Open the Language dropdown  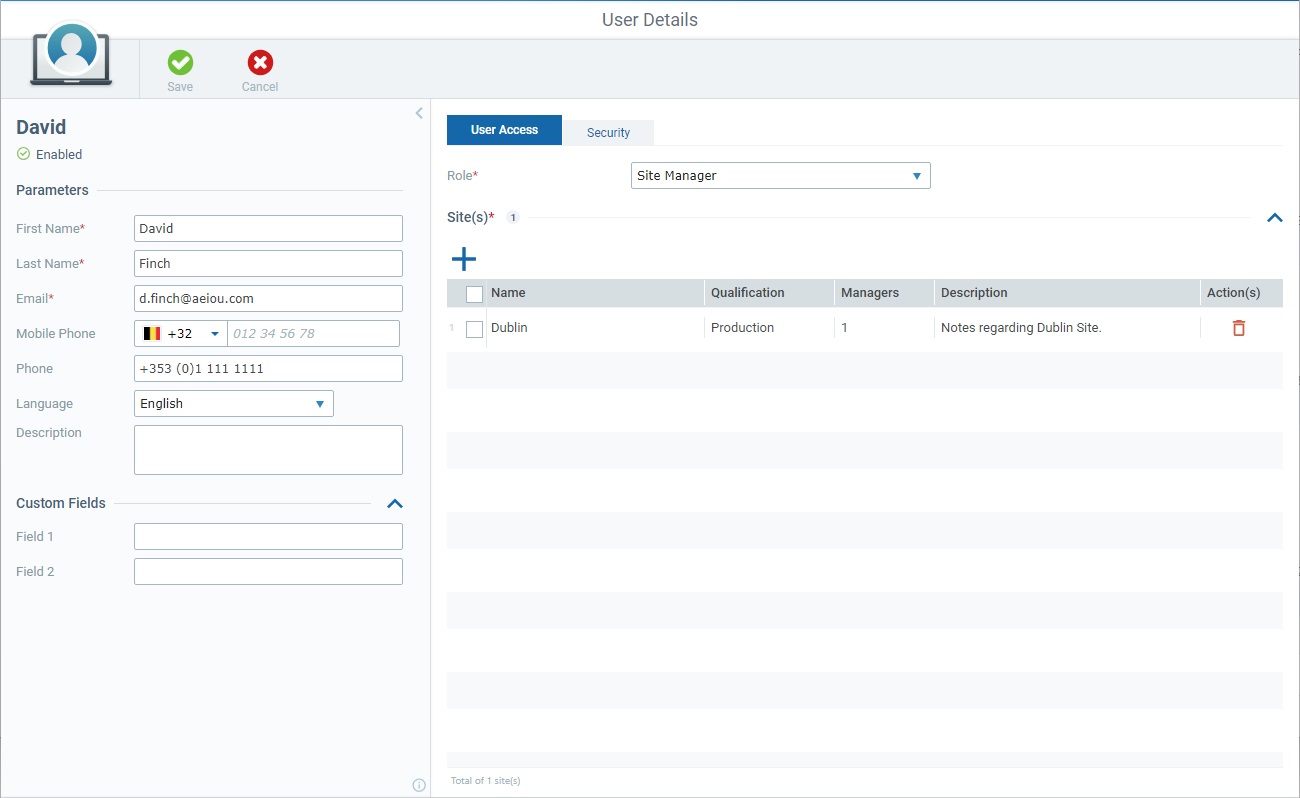pos(234,404)
